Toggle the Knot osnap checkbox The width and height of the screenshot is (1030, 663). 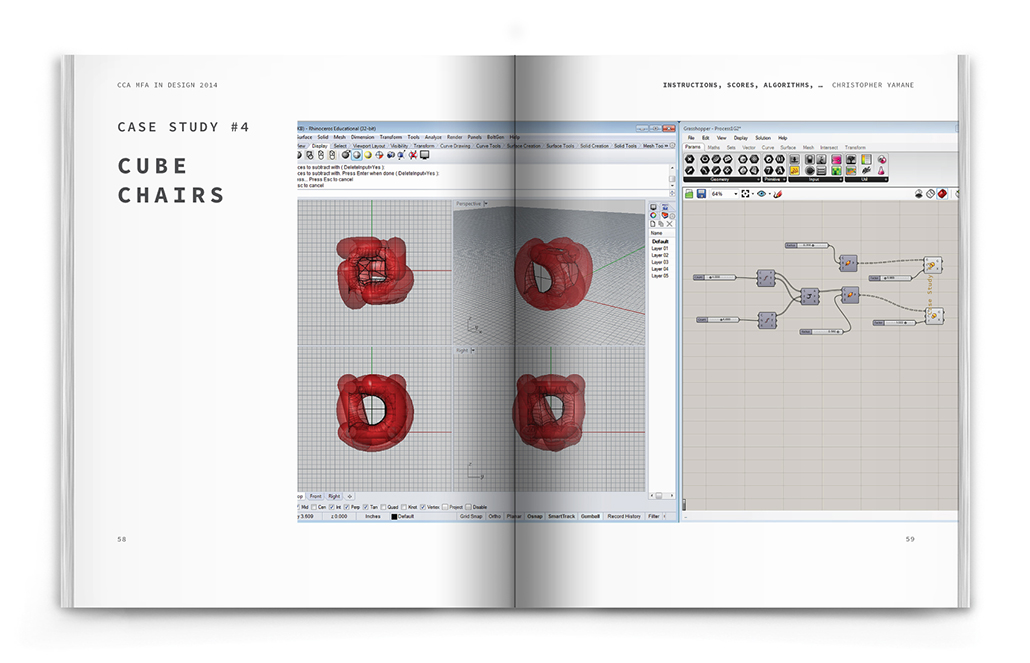click(404, 507)
